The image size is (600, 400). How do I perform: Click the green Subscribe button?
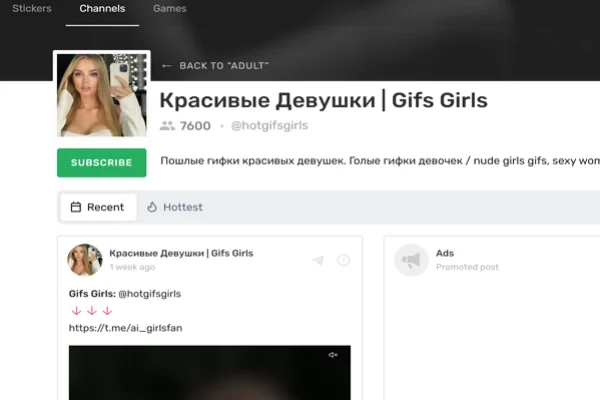click(x=101, y=163)
